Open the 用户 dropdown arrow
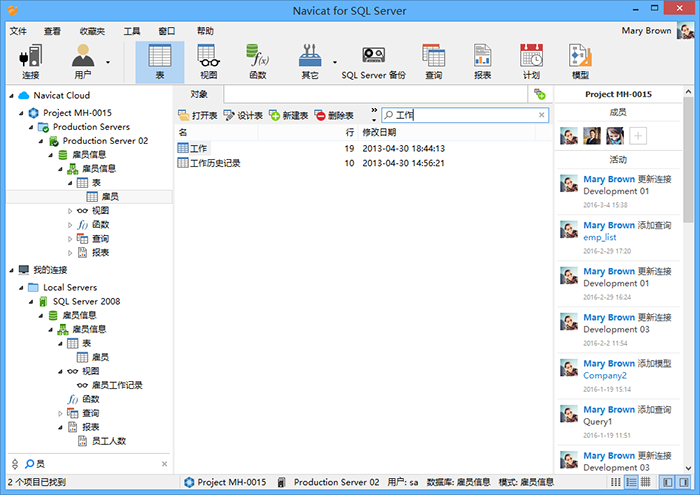Screen dimensions: 700x495 click(108, 62)
